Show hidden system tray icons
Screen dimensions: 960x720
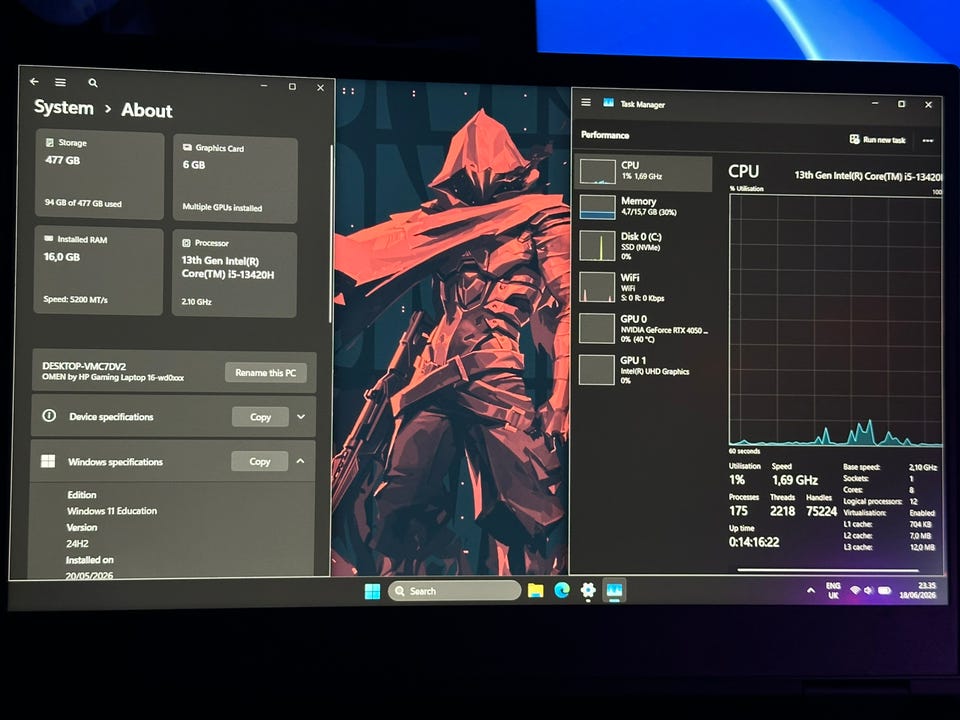(x=811, y=591)
